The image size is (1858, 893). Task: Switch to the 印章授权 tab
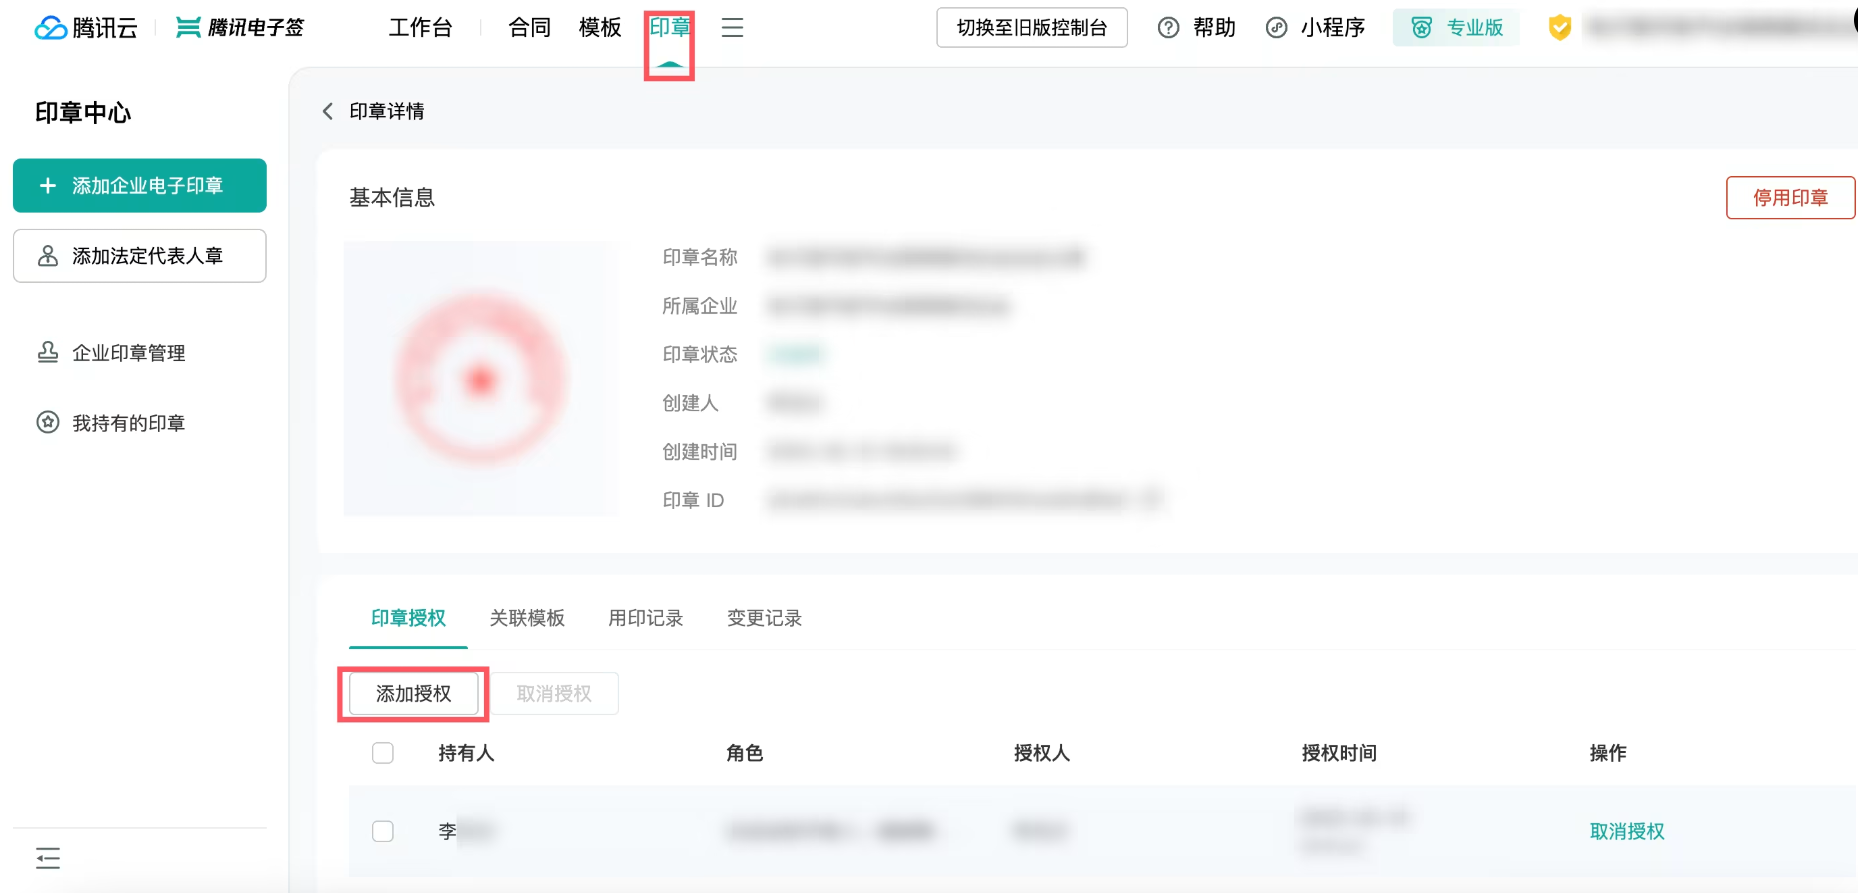(408, 618)
